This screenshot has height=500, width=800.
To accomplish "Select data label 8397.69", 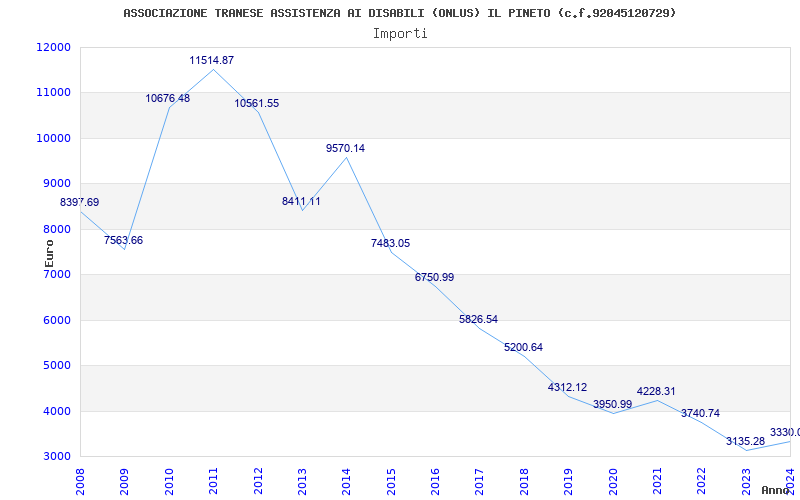I will click(80, 202).
